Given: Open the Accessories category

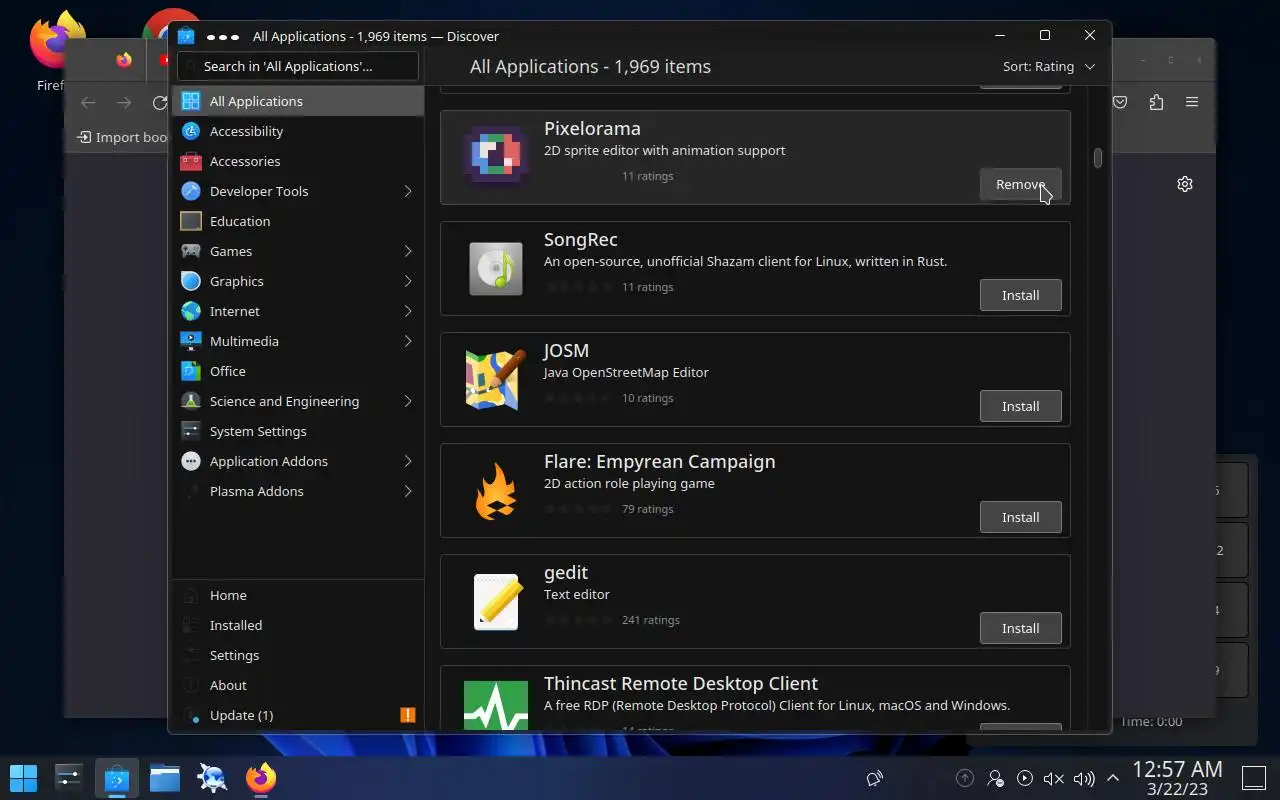Looking at the screenshot, I should (298, 161).
